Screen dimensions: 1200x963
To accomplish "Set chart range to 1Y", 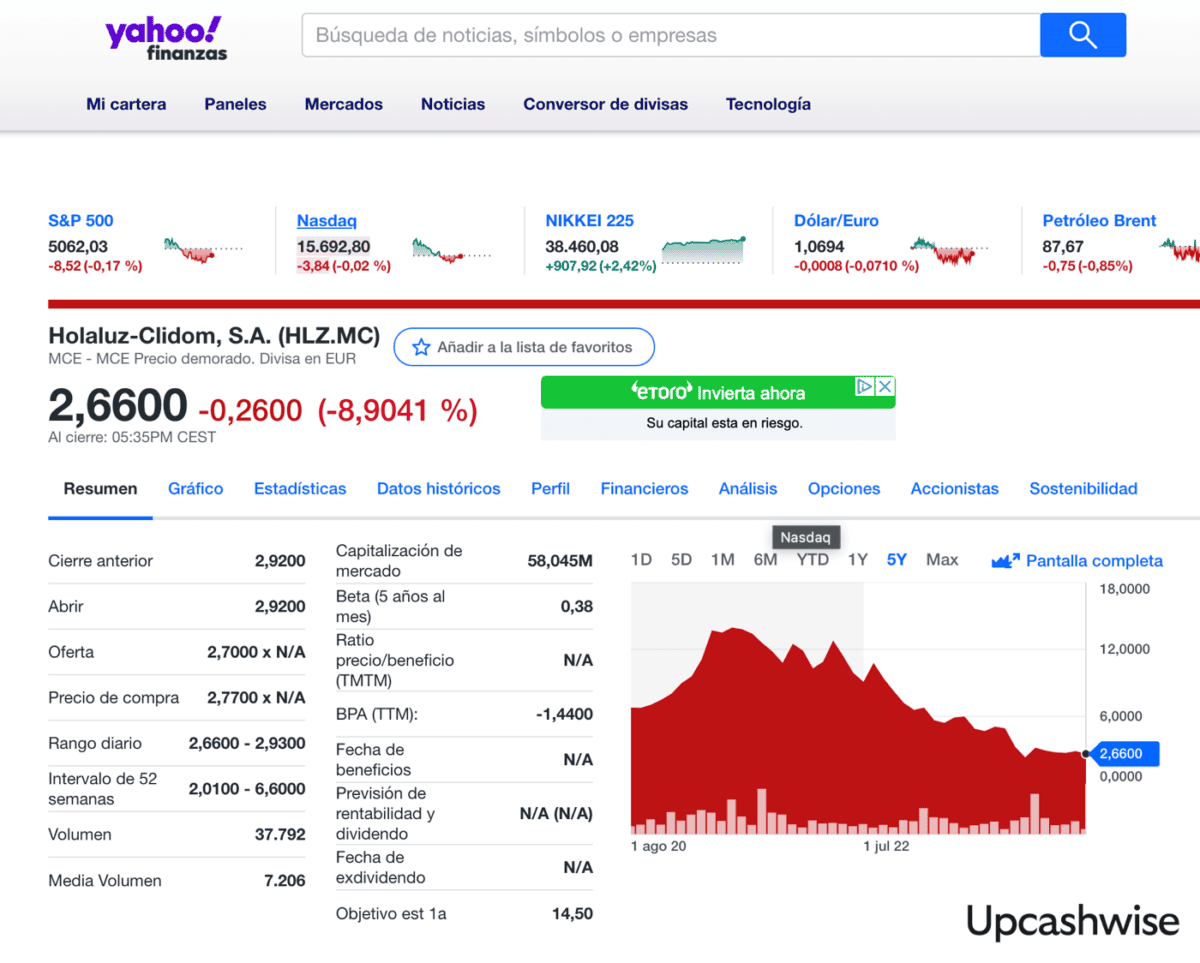I will pos(858,560).
